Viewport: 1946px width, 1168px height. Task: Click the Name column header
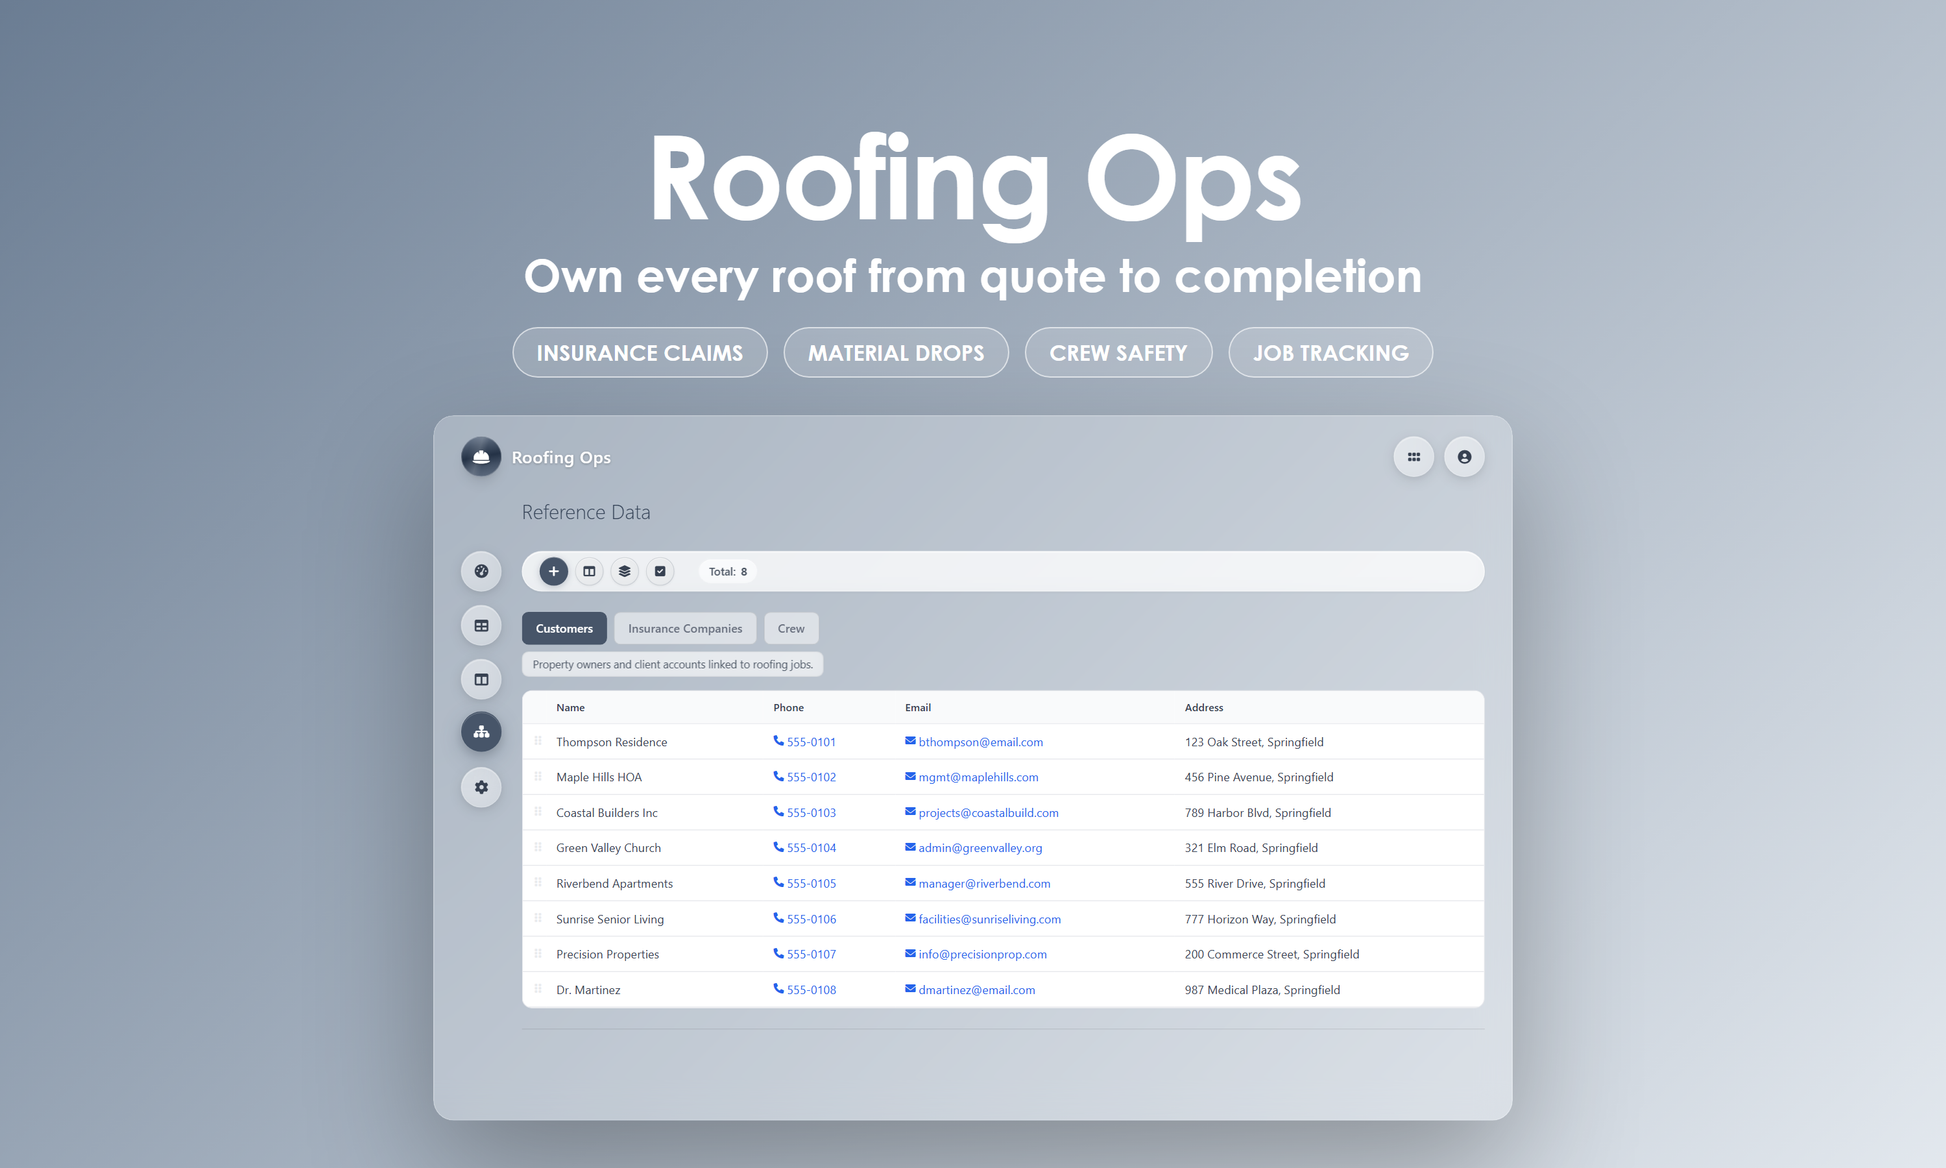tap(570, 707)
